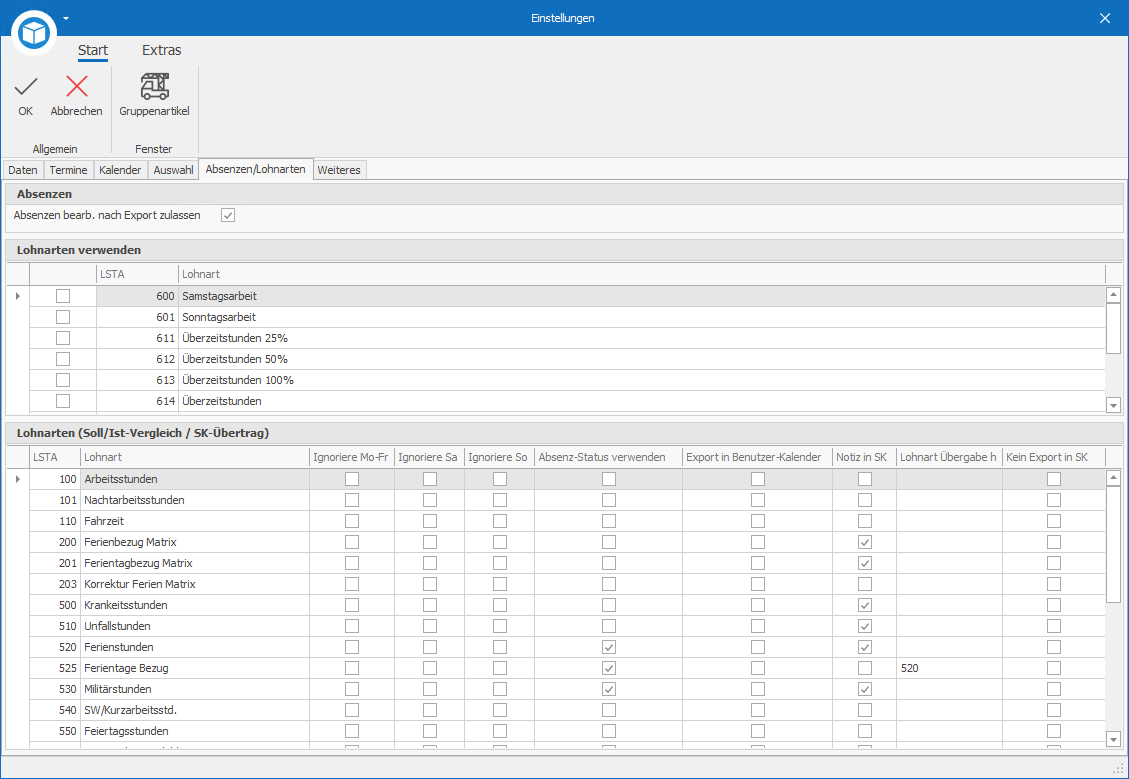Click Lohnart Übergabe cell showing 520
The height and width of the screenshot is (779, 1129).
click(x=949, y=668)
